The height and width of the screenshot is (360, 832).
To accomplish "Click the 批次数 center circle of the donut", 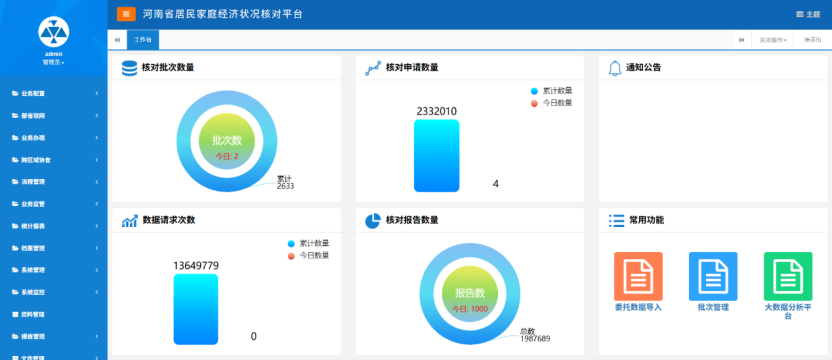I will (x=227, y=142).
